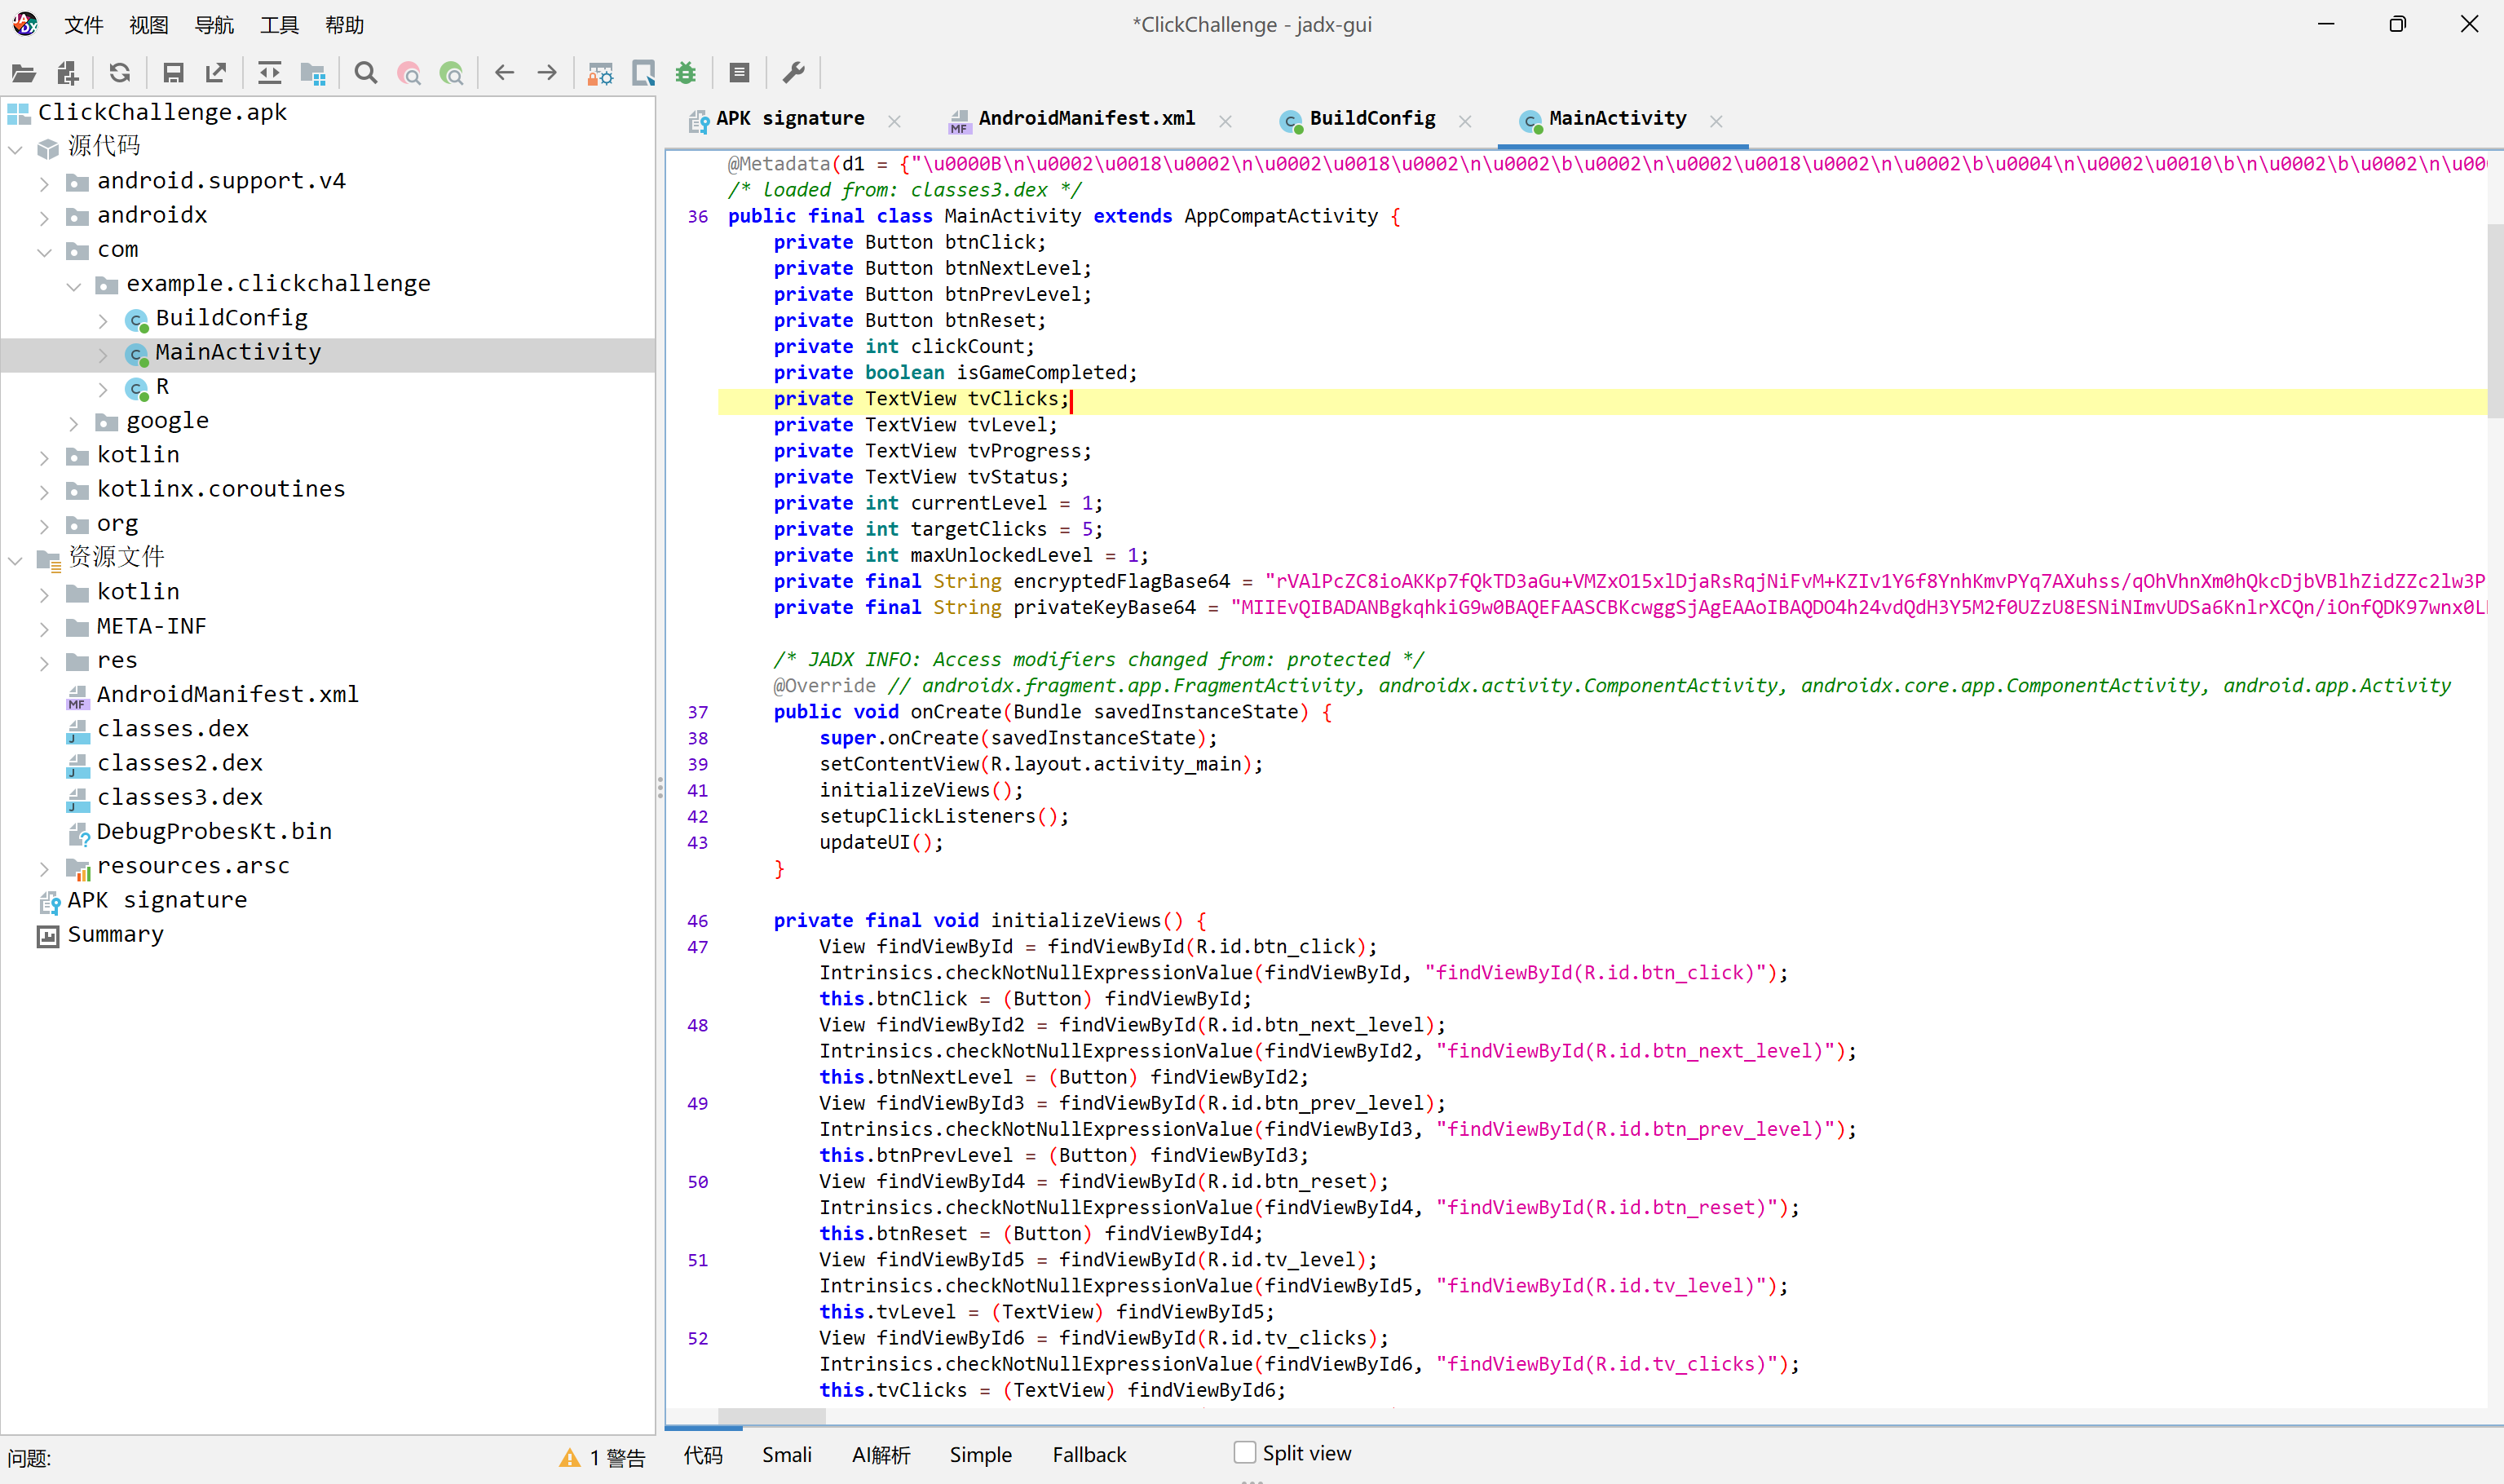Close the BuildConfig tab
Image resolution: width=2504 pixels, height=1484 pixels.
point(1465,121)
